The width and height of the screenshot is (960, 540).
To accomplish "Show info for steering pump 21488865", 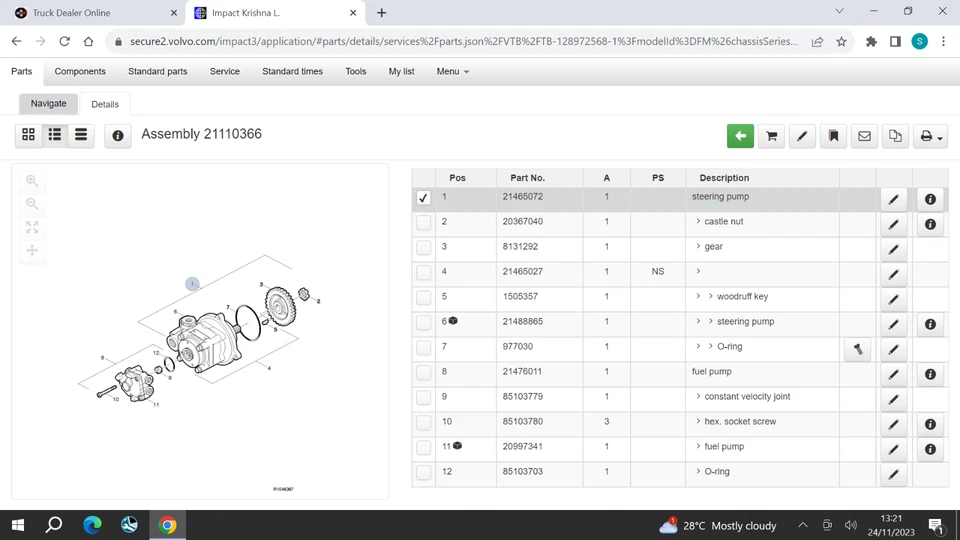I will coord(930,324).
